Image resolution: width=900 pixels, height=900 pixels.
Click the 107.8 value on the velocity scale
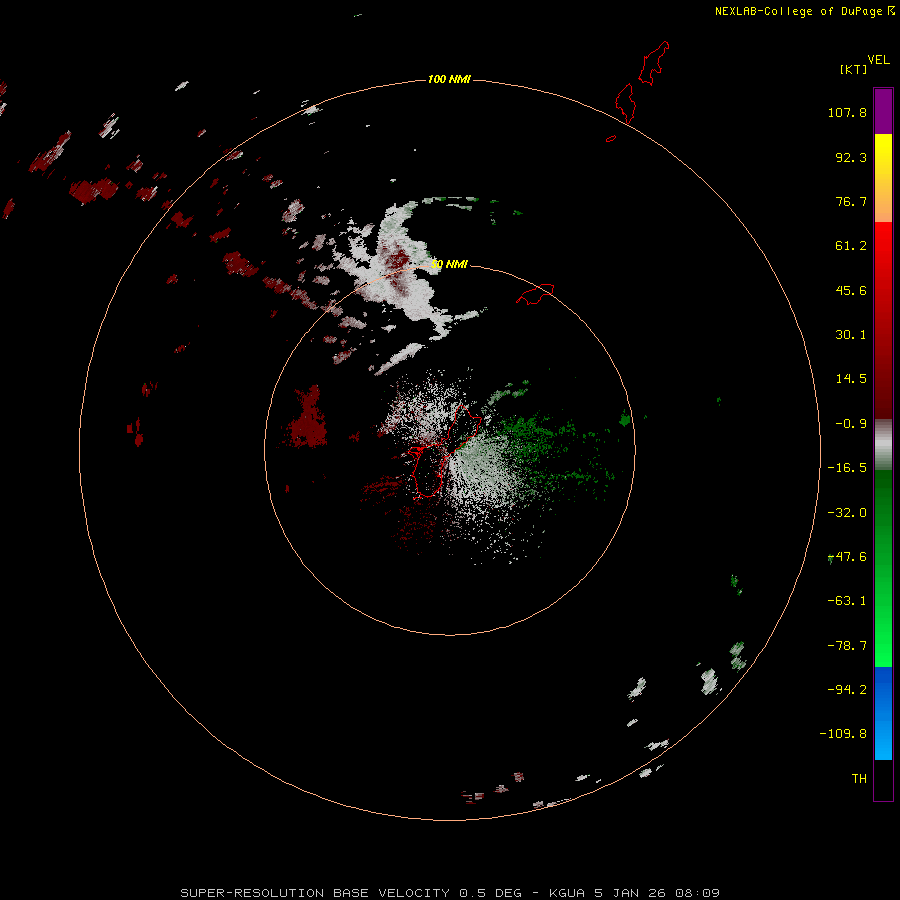coord(847,112)
